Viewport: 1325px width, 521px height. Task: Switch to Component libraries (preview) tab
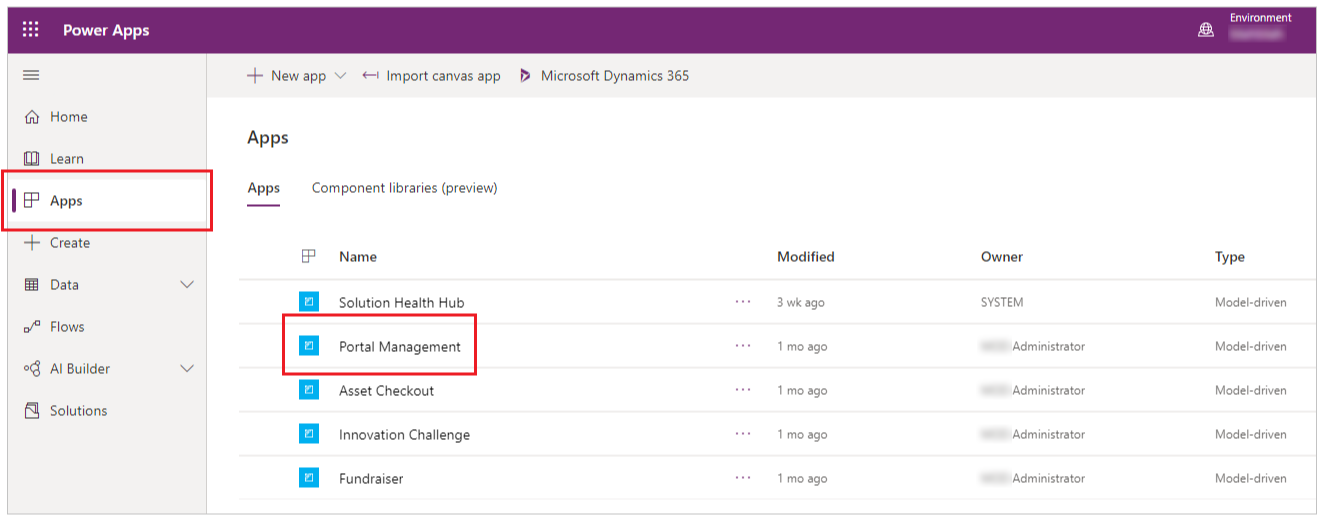click(404, 188)
